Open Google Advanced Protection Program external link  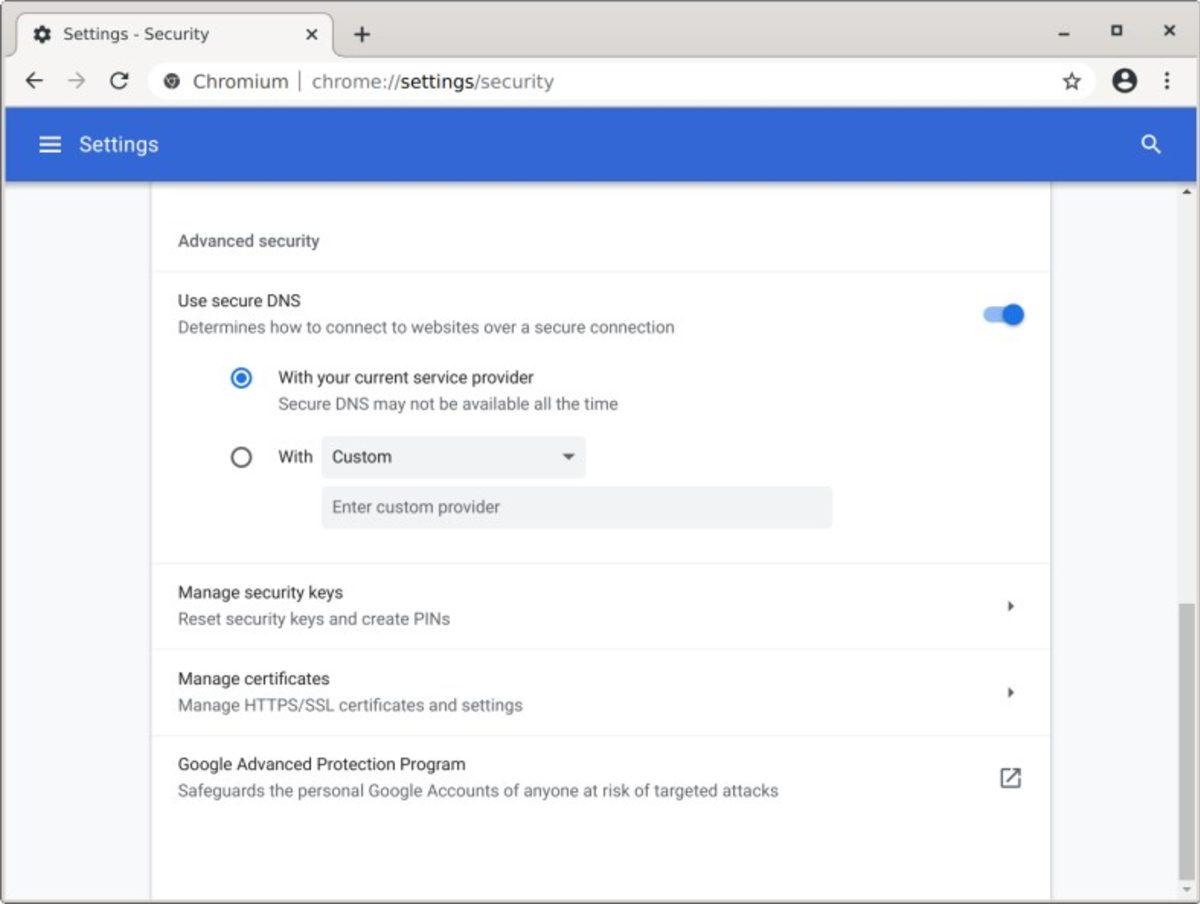click(x=1012, y=777)
